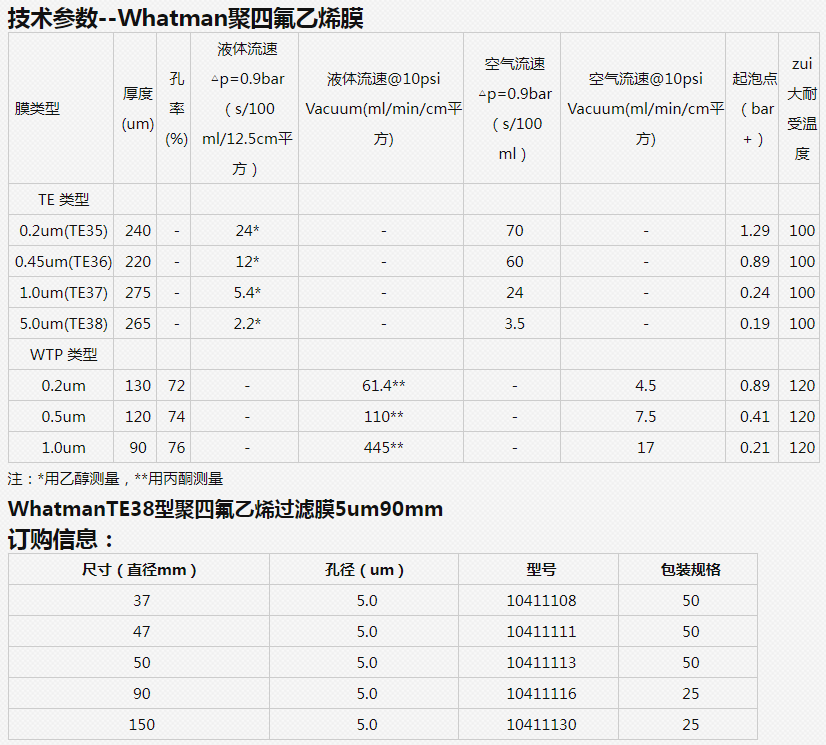
Task: Select the "zui大耐受温度" column header
Action: click(x=802, y=109)
